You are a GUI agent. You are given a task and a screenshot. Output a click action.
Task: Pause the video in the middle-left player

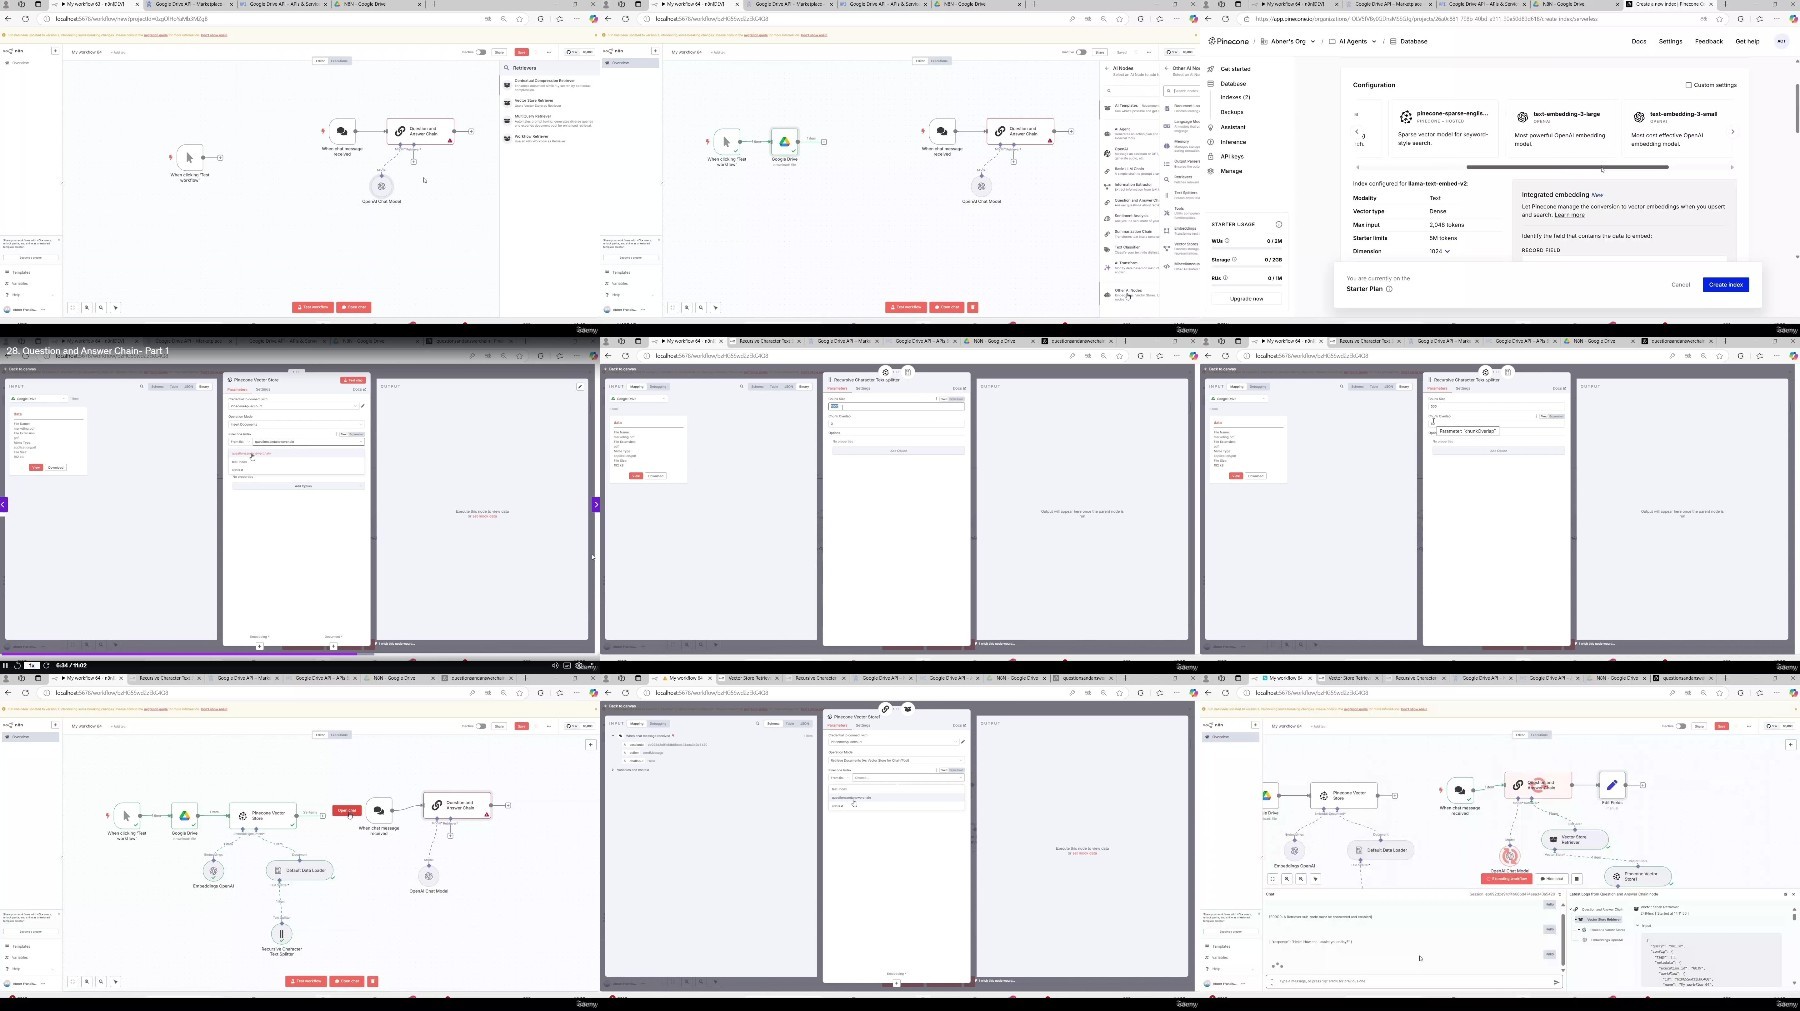(5, 665)
